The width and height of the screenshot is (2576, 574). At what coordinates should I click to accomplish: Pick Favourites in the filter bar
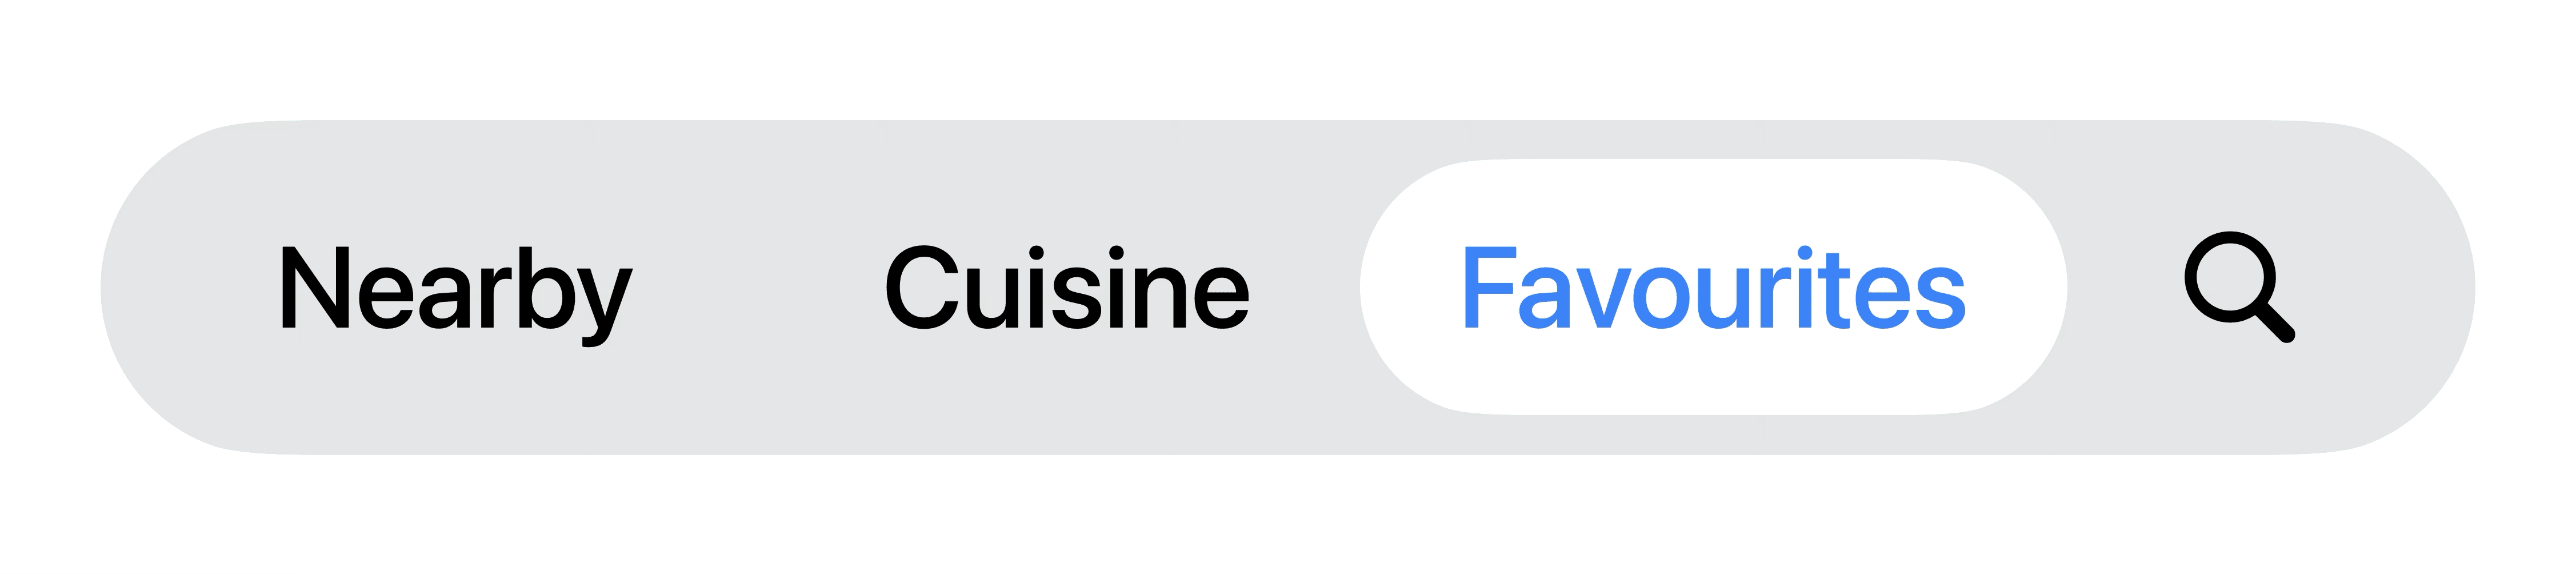[x=1713, y=287]
